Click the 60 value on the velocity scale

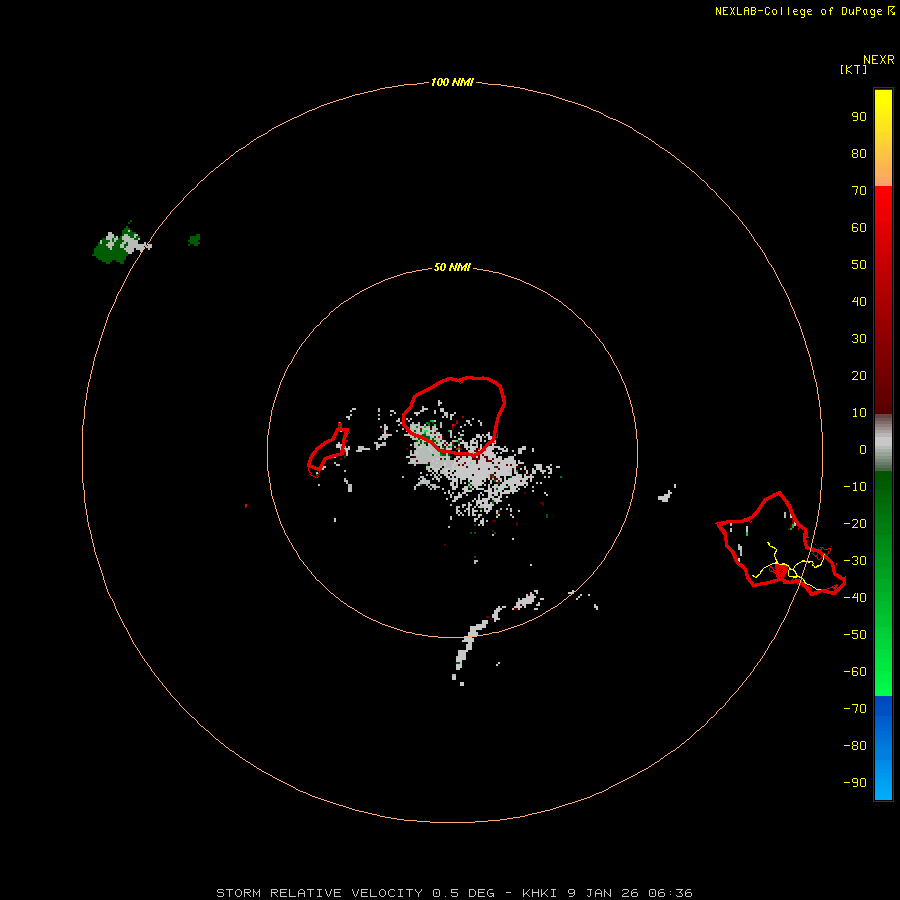859,228
